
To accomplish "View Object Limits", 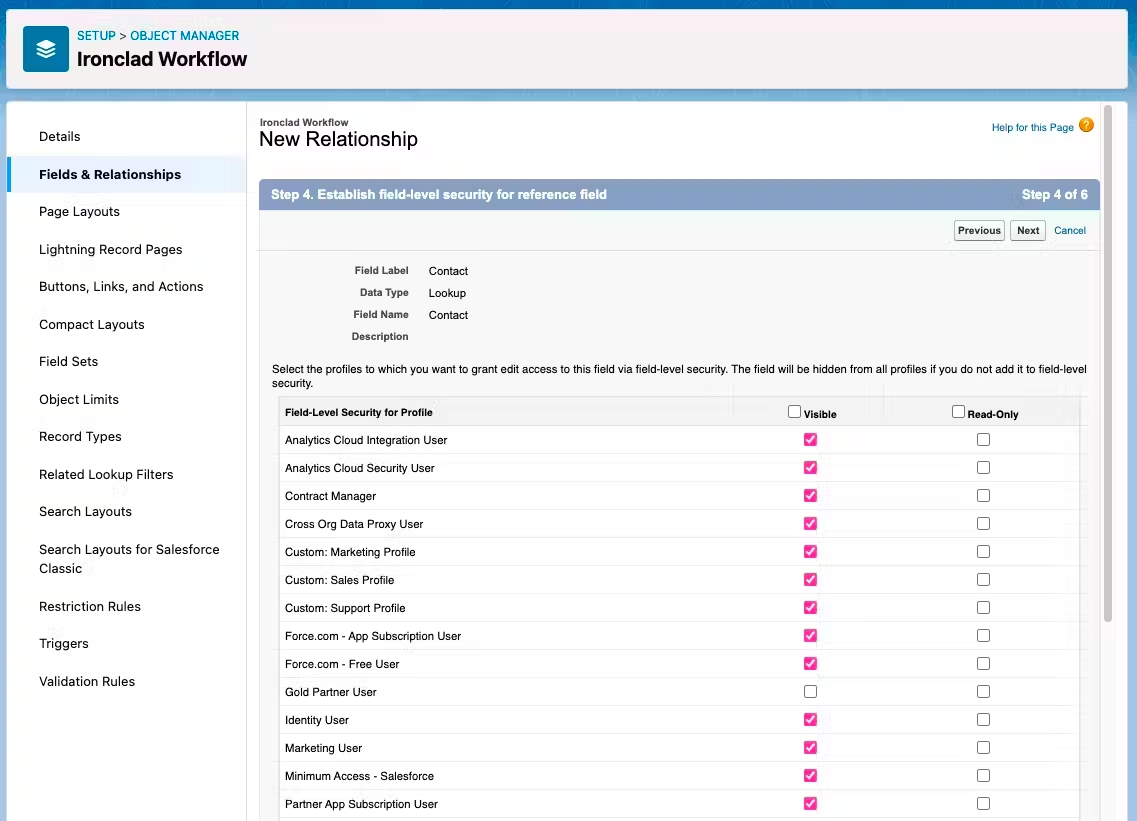I will [78, 399].
